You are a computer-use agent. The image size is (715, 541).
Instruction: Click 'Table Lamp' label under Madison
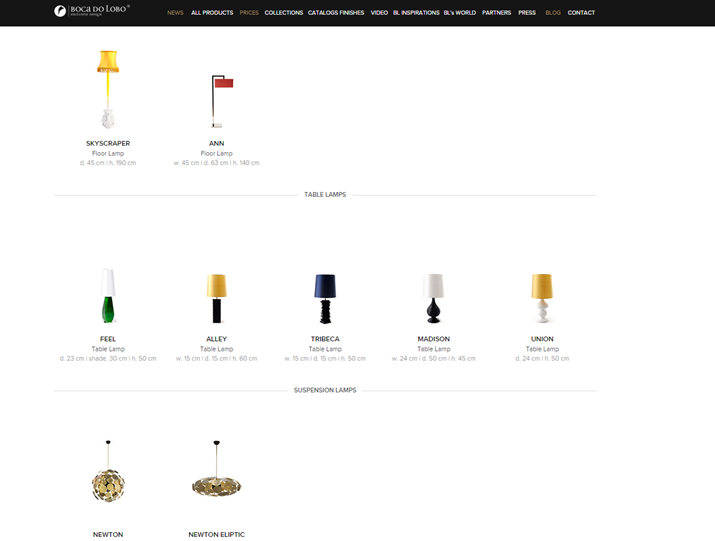coord(434,349)
